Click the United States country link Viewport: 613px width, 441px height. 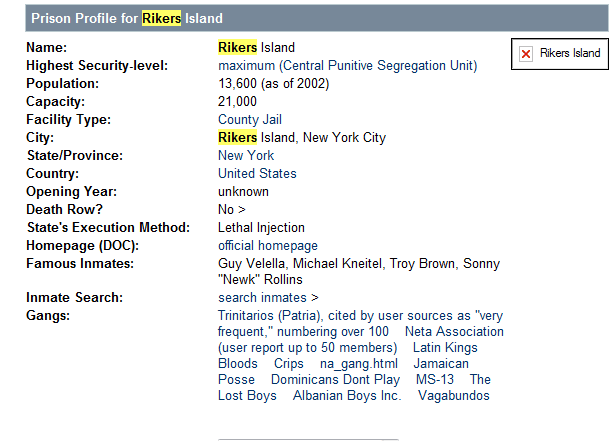257,174
